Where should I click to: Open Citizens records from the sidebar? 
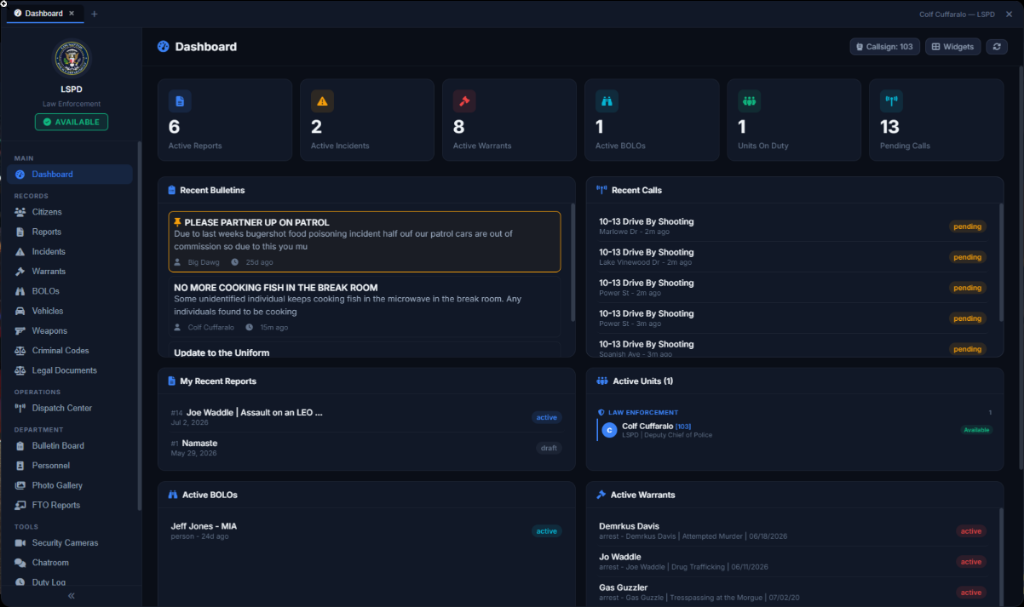(70, 212)
